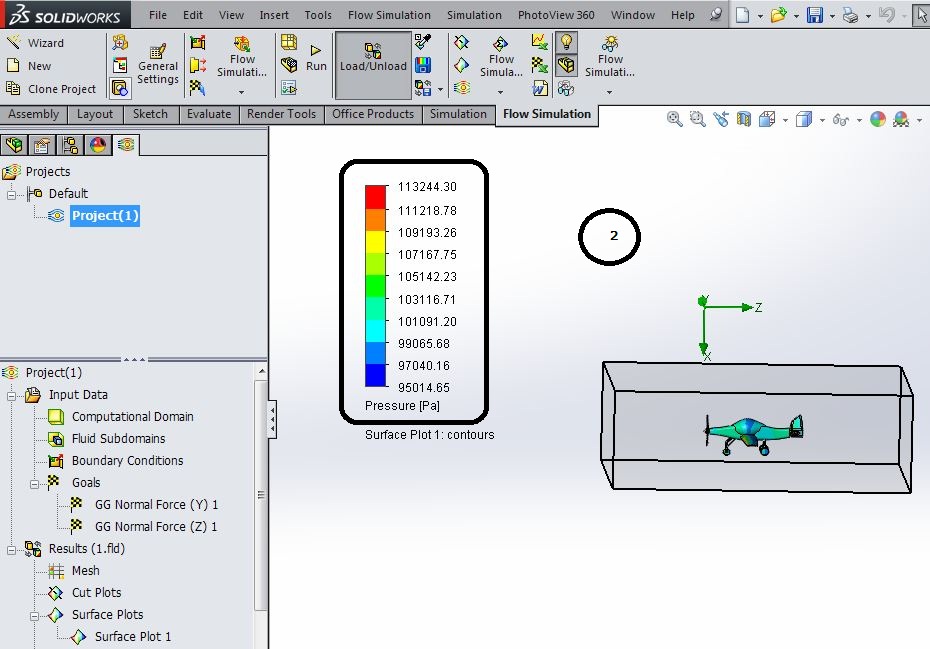Viewport: 930px width, 649px height.
Task: Collapse the Input Data tree node
Action: point(11,395)
